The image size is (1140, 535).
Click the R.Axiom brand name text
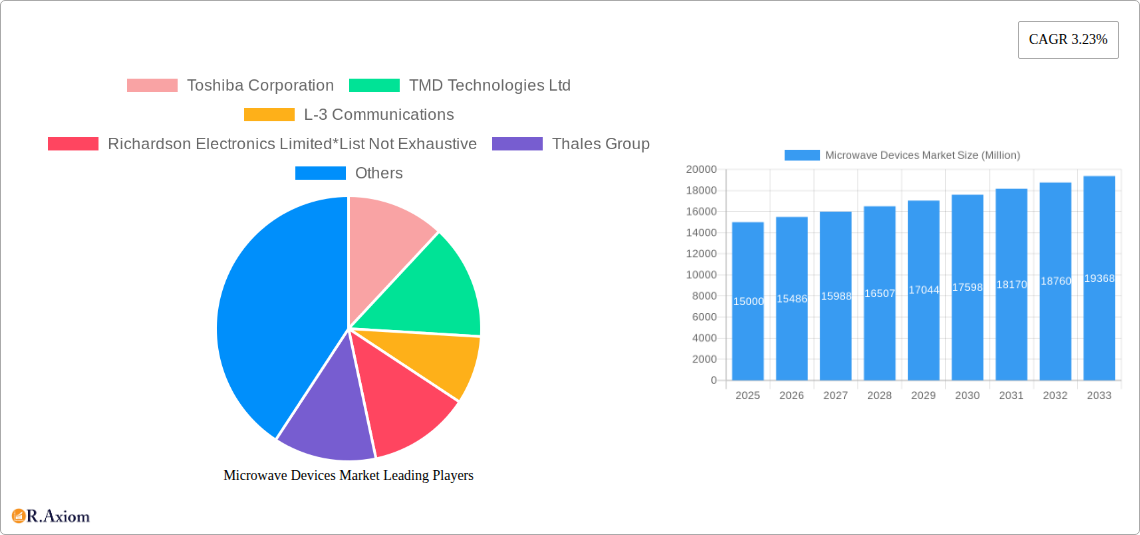[x=59, y=517]
